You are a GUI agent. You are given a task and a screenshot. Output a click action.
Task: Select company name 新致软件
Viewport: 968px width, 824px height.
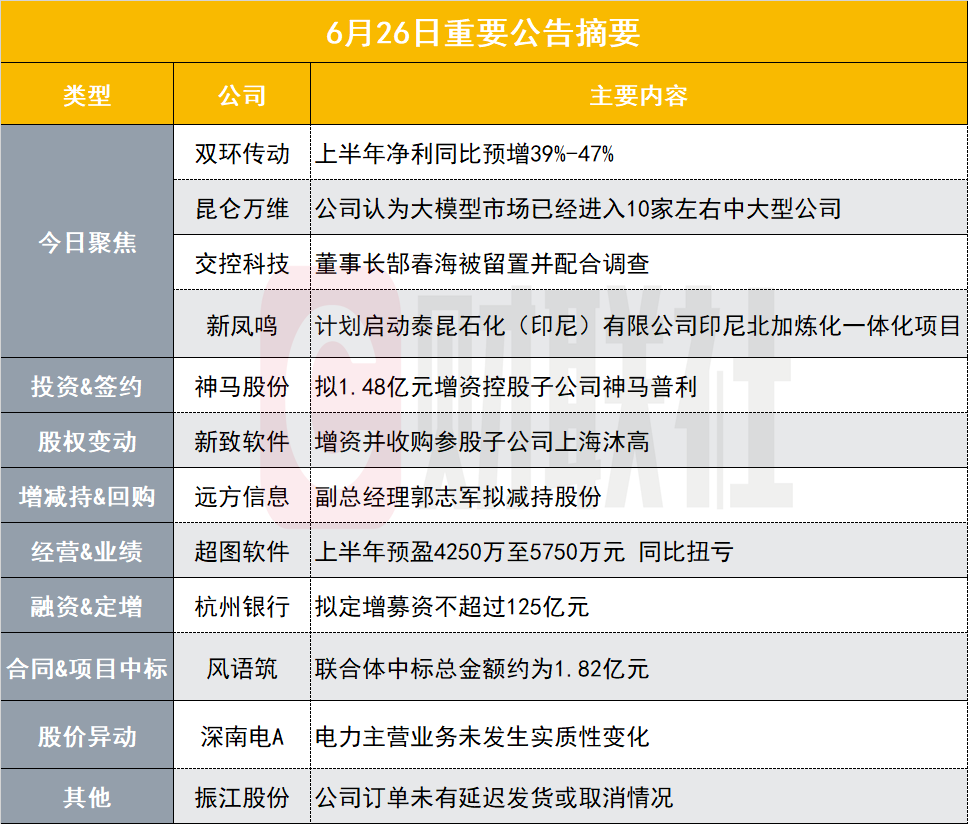tap(242, 441)
